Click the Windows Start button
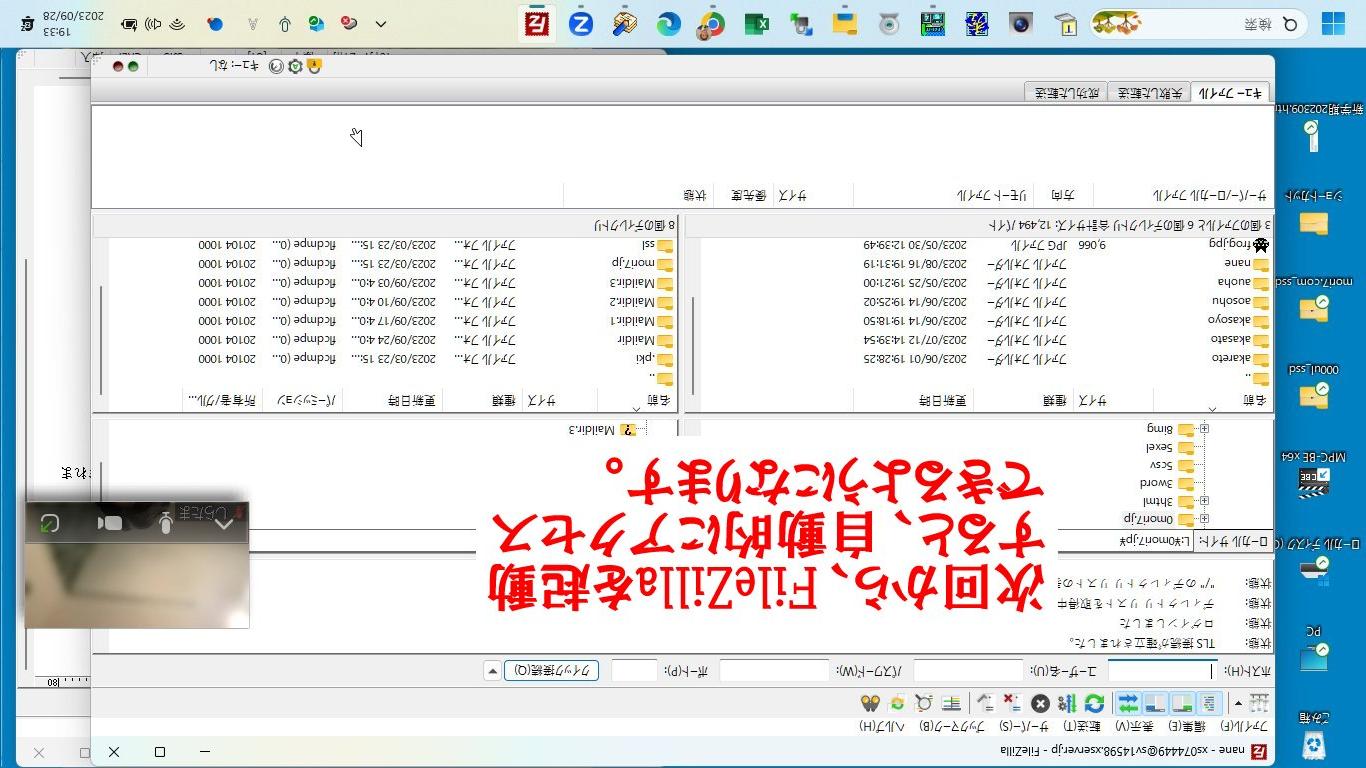 1333,23
